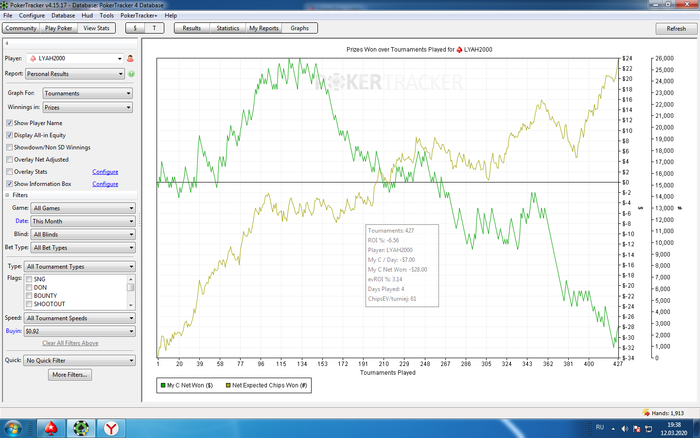Click the volume icon in system tray
The height and width of the screenshot is (438, 700).
(x=625, y=429)
